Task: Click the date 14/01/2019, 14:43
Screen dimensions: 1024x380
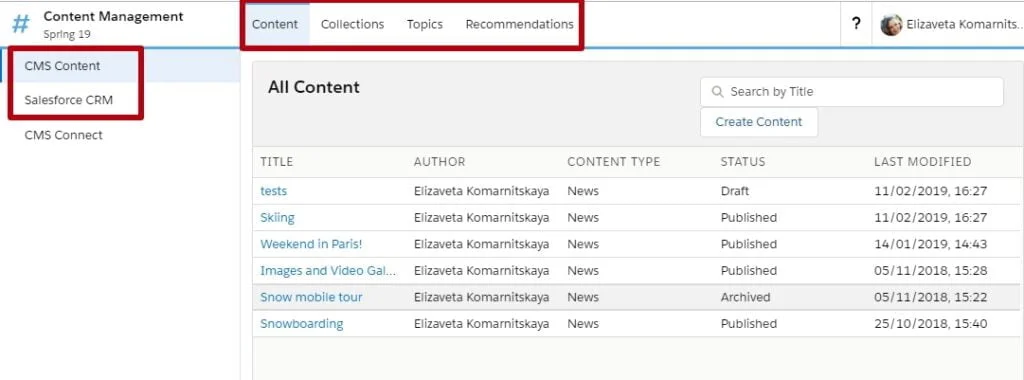Action: [x=931, y=244]
